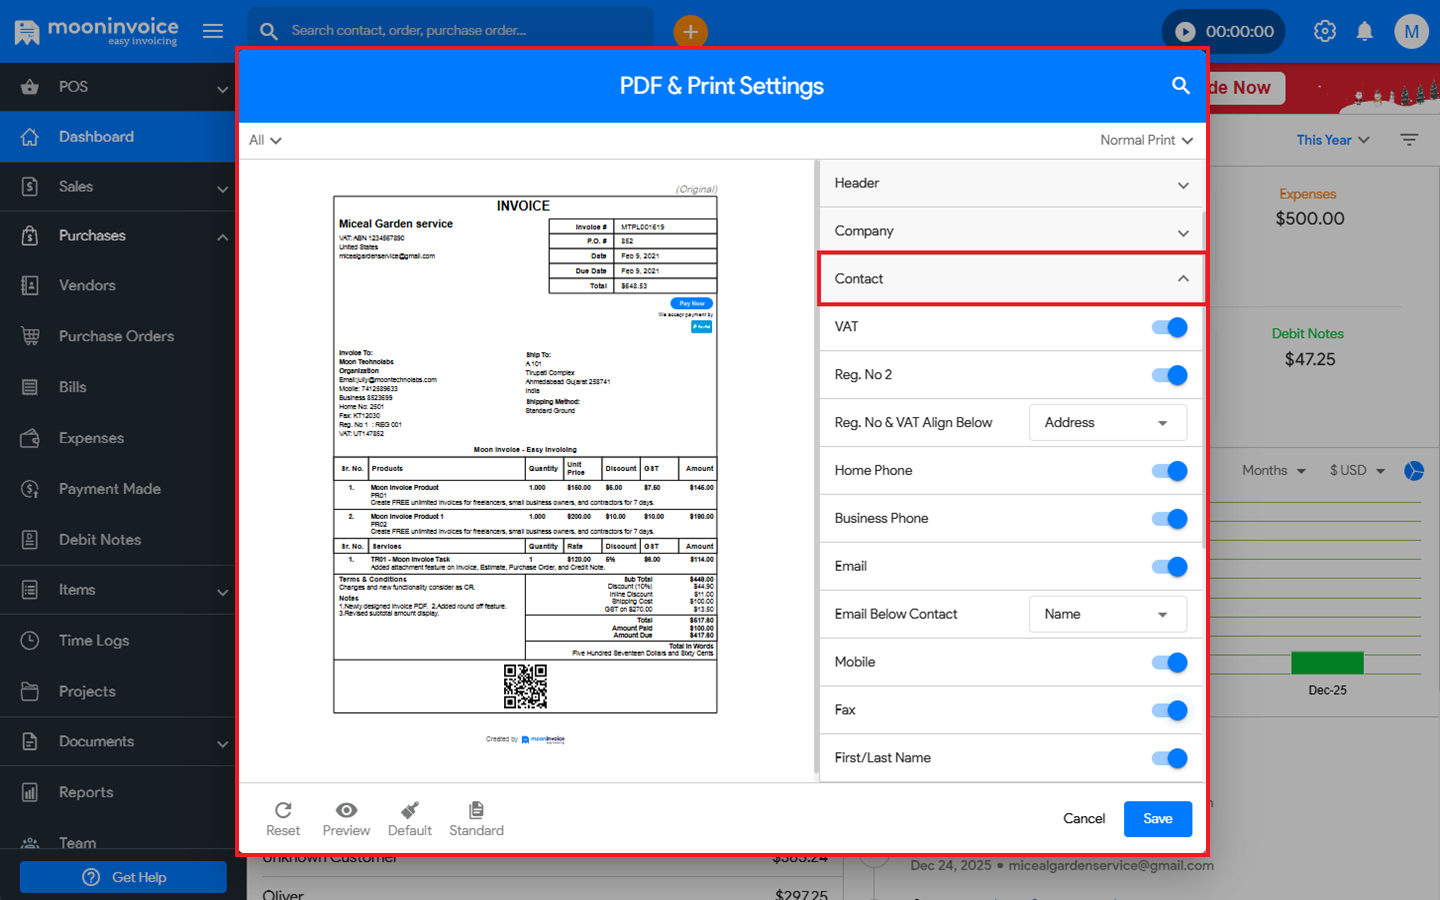Open Preview with the eye icon

point(346,810)
